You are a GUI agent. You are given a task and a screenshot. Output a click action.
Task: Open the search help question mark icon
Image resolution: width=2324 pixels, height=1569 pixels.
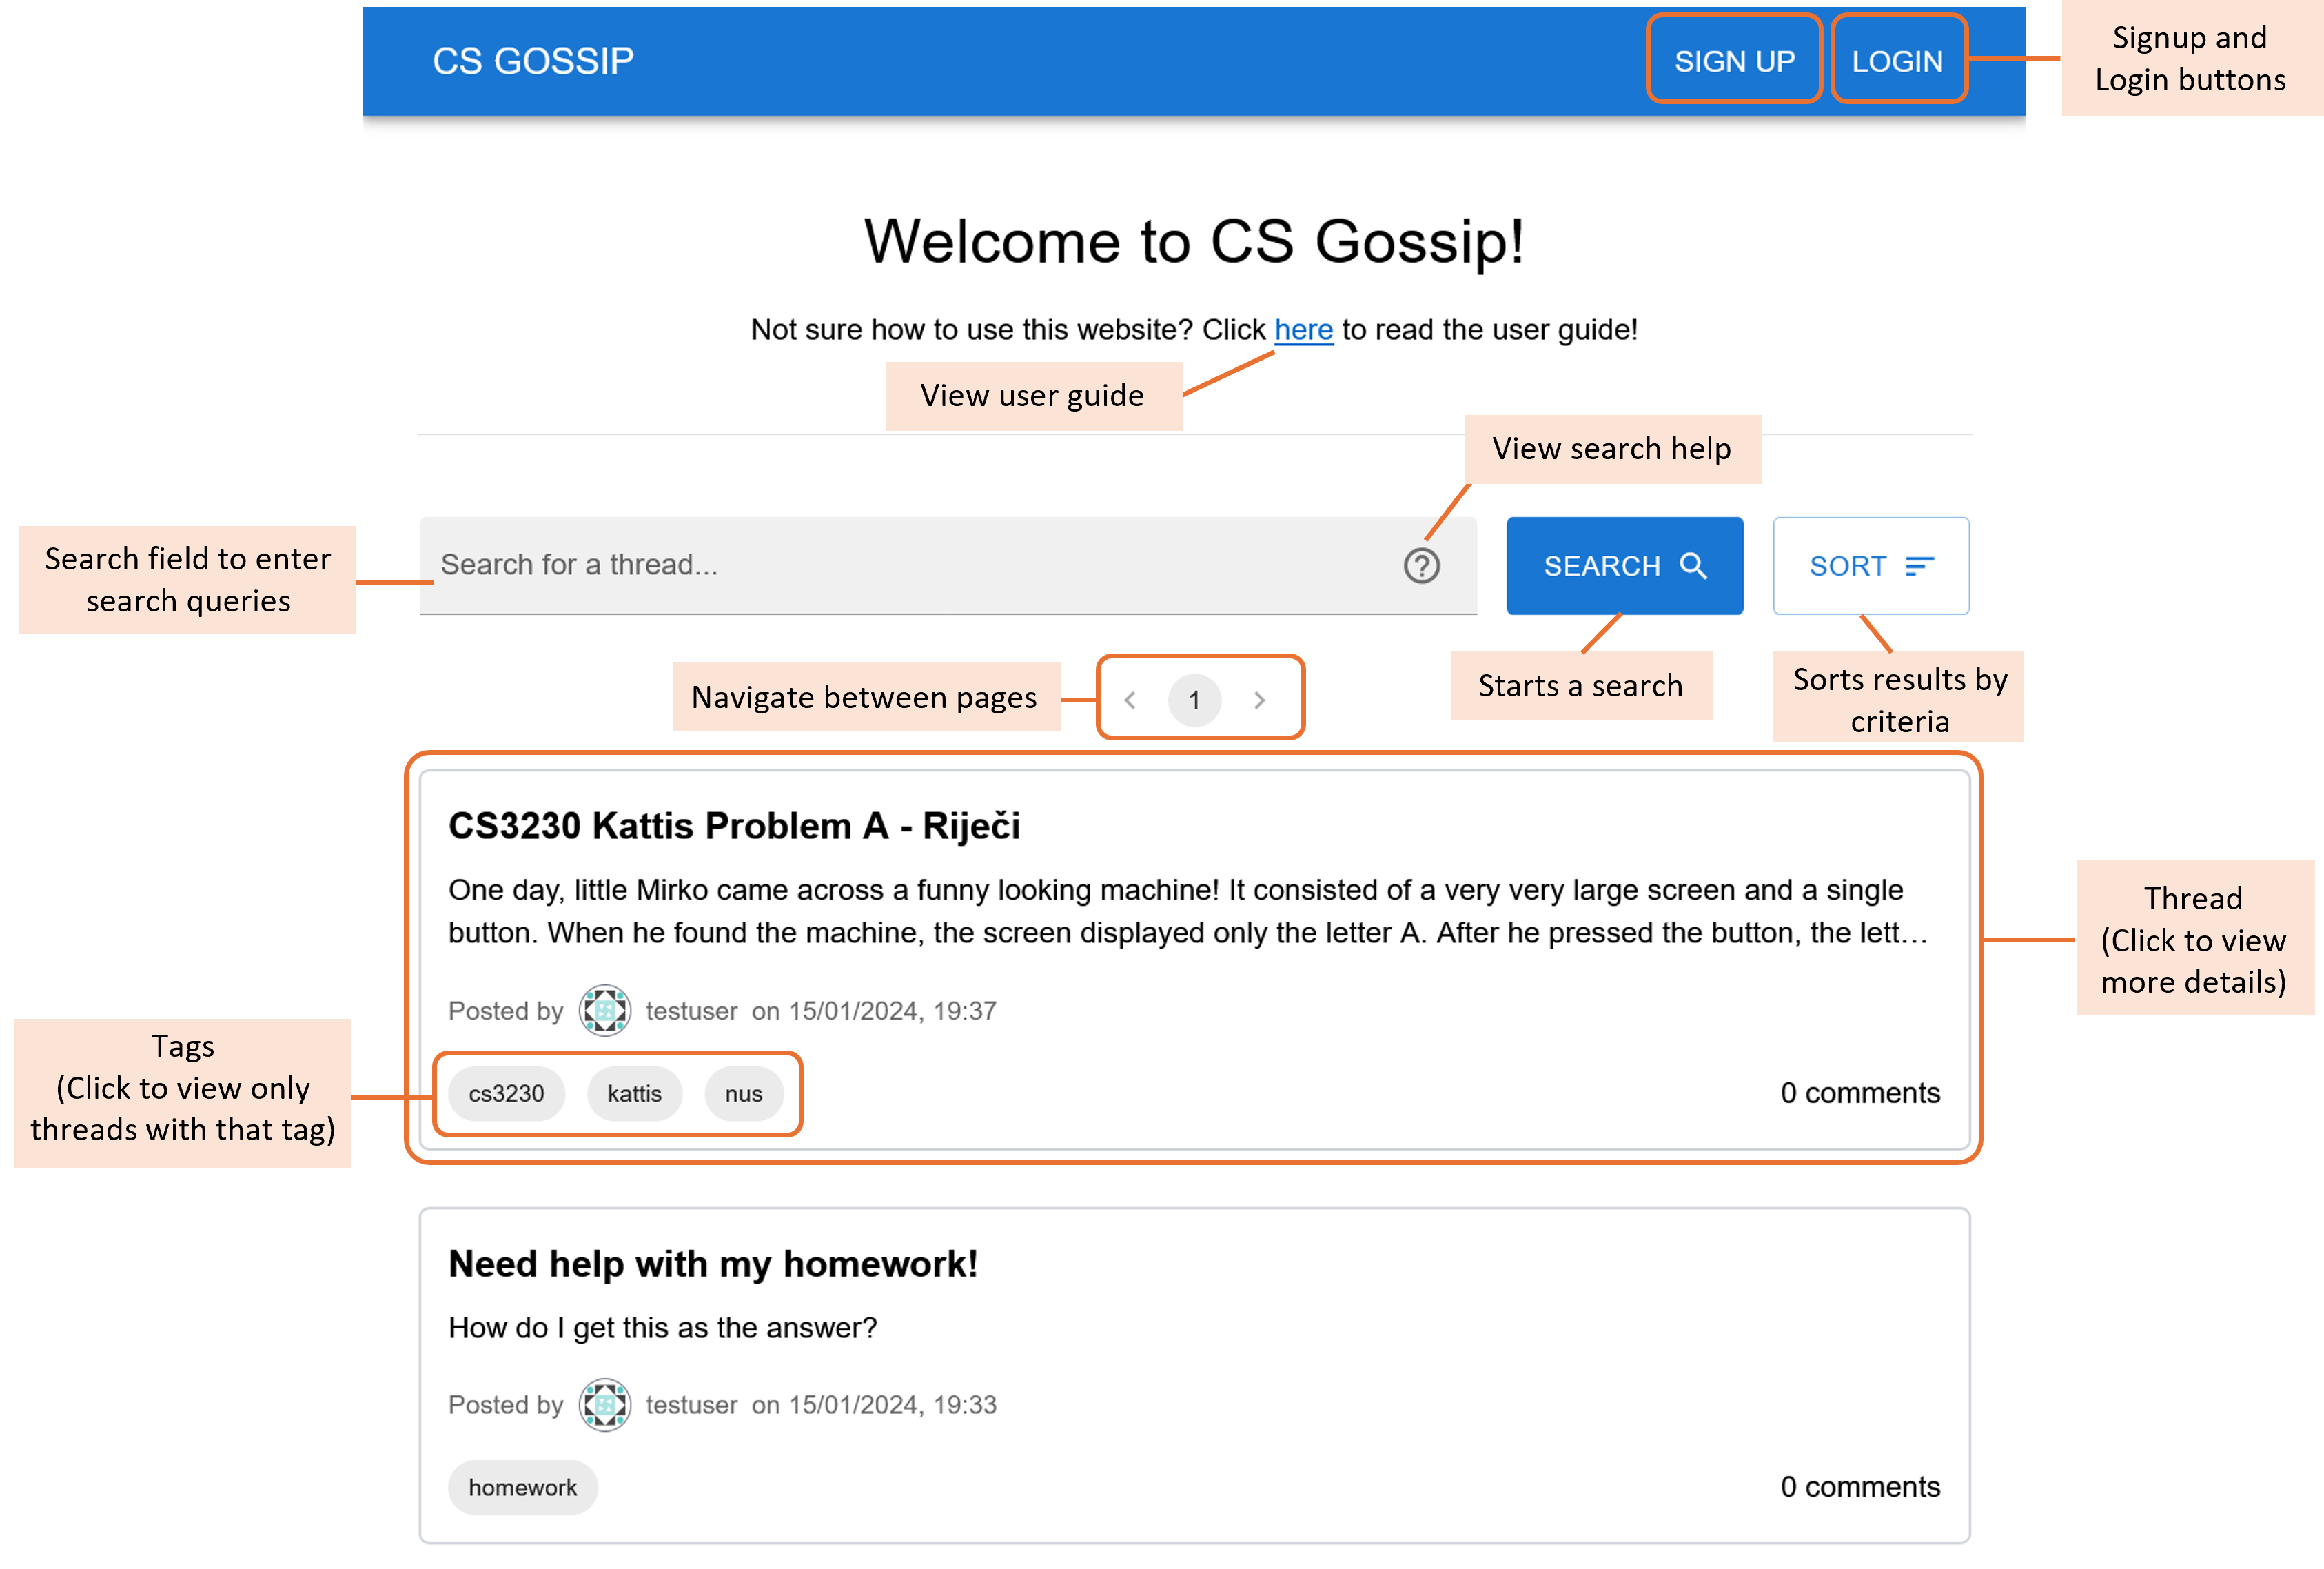1422,565
